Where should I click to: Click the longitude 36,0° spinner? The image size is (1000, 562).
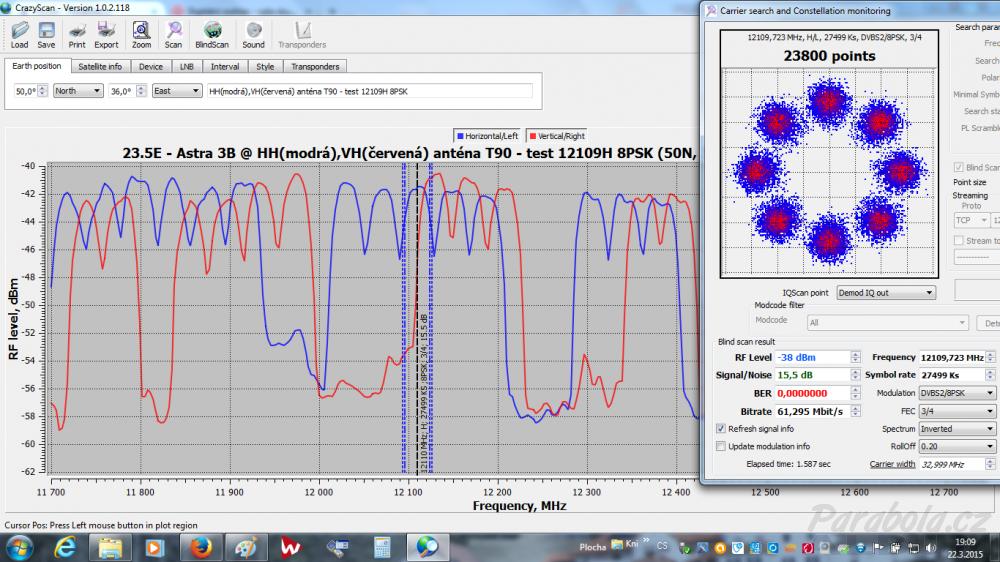coord(141,91)
